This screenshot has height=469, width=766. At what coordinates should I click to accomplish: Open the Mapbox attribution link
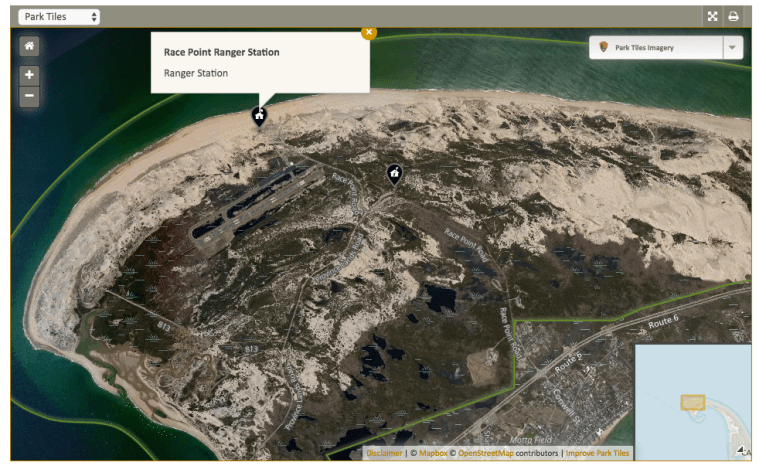(x=433, y=453)
